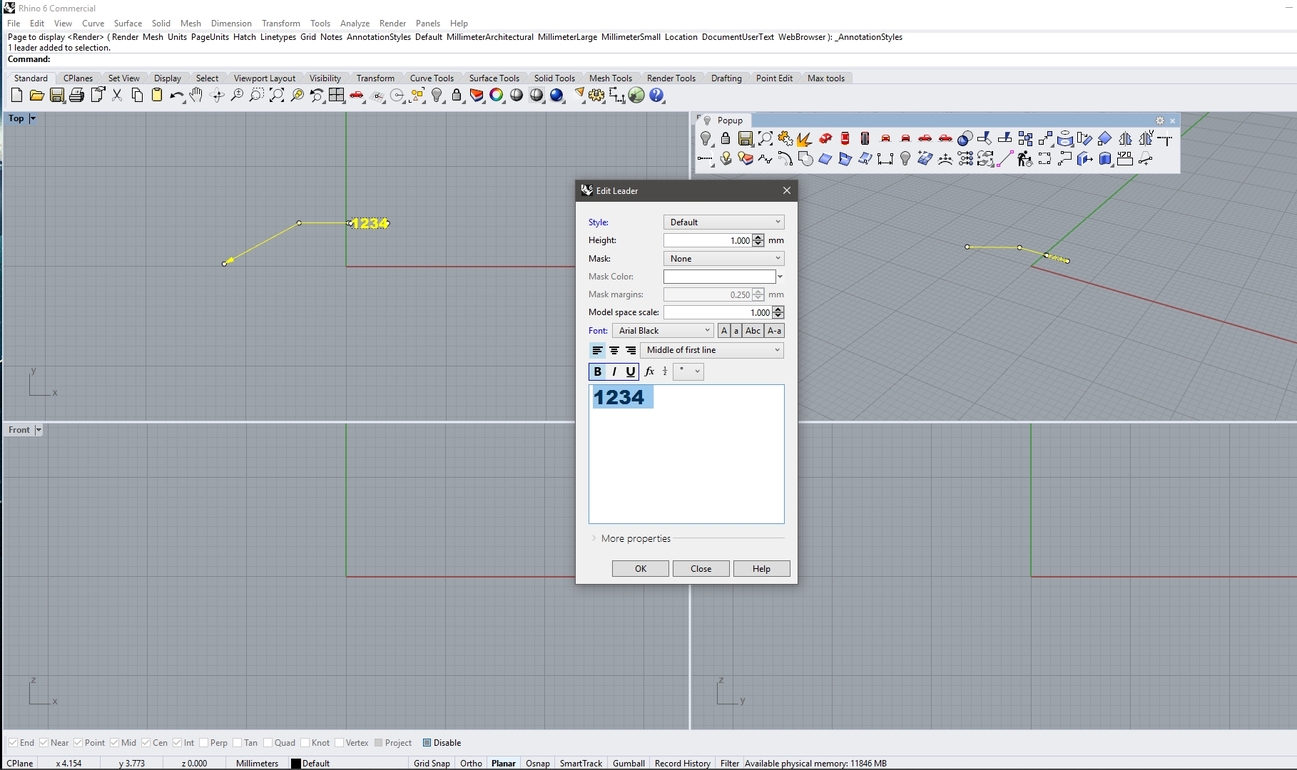Click the fx text field icon
The height and width of the screenshot is (770, 1297).
(x=649, y=372)
